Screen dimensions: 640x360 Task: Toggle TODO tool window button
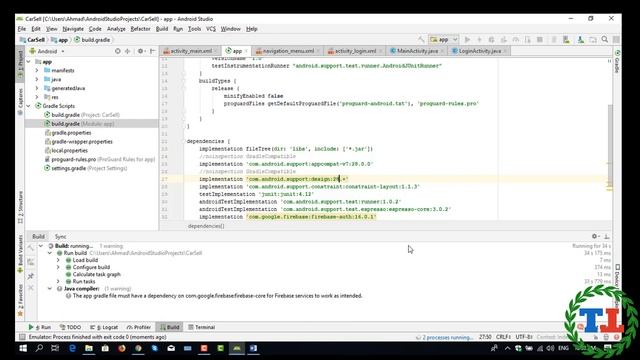(x=71, y=327)
